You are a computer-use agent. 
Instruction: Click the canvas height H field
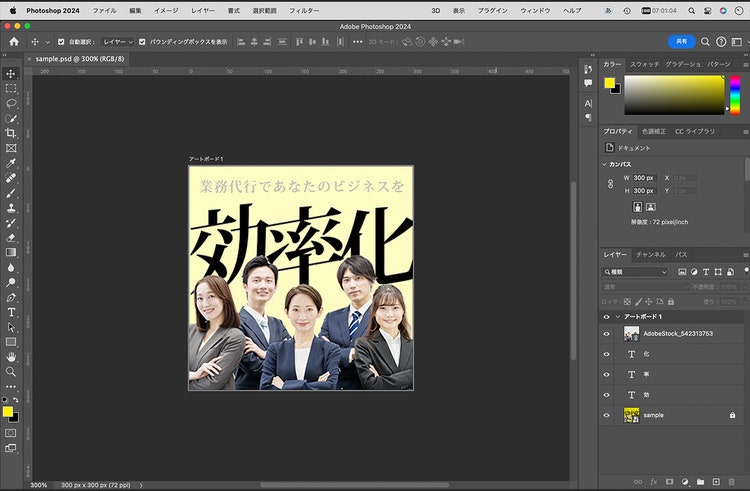(644, 190)
